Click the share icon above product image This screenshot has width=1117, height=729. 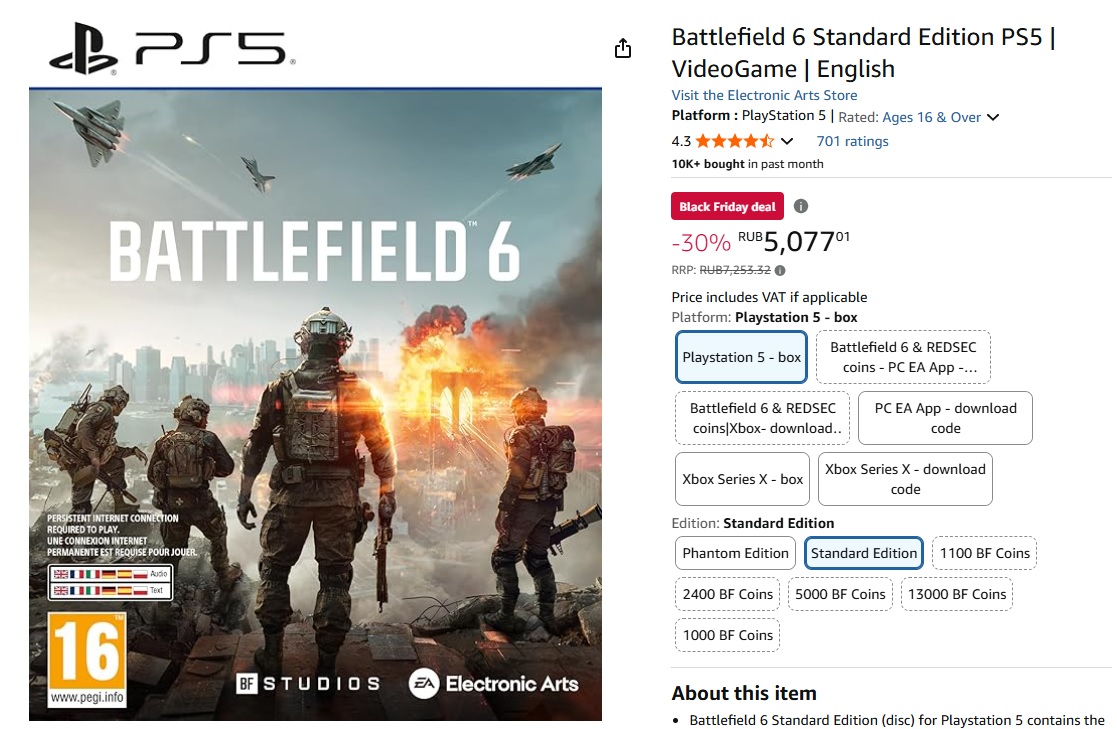[623, 48]
